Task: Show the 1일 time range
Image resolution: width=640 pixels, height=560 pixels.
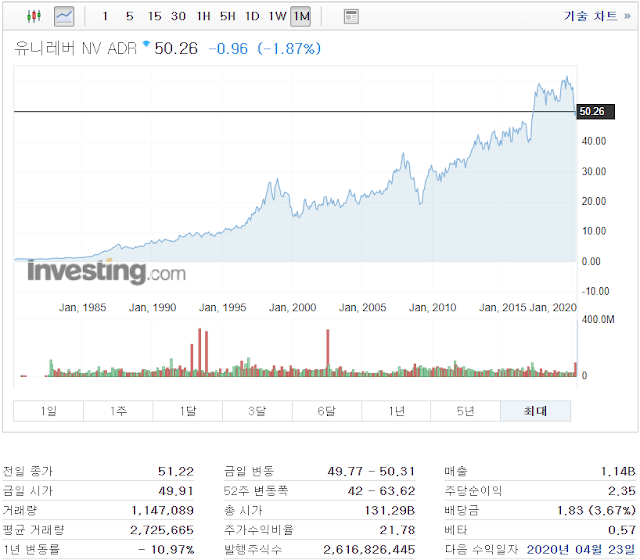Action: 49,411
